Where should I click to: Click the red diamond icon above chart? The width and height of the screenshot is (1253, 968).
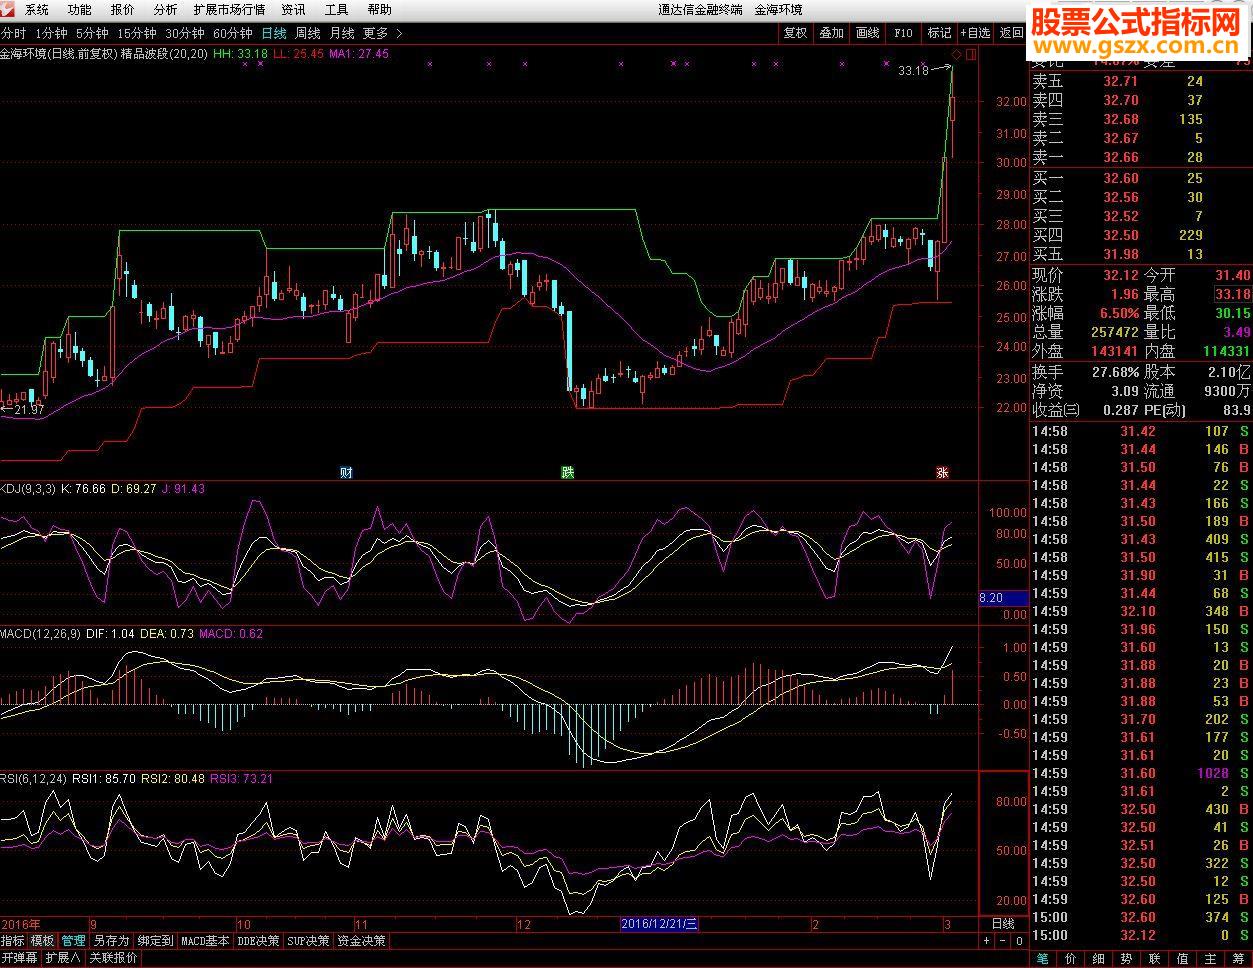click(957, 53)
